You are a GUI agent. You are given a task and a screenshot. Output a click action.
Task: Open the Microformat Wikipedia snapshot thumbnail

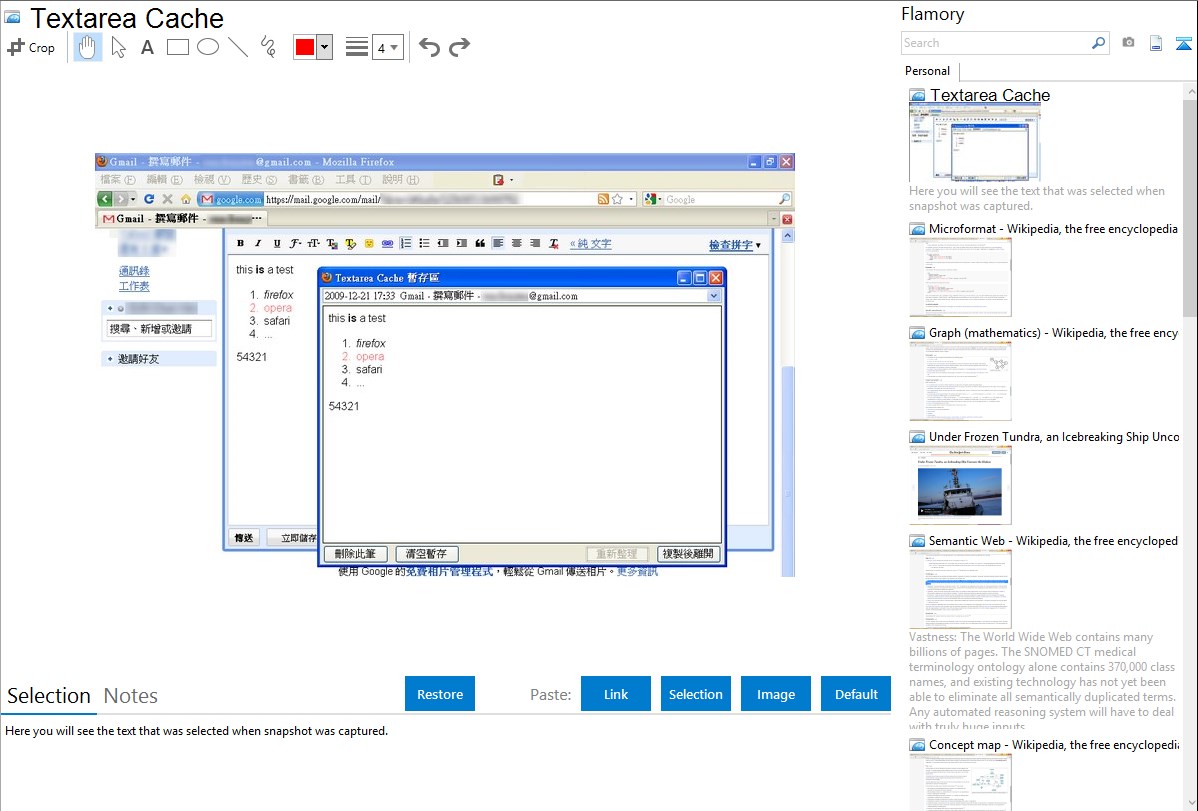pyautogui.click(x=960, y=277)
